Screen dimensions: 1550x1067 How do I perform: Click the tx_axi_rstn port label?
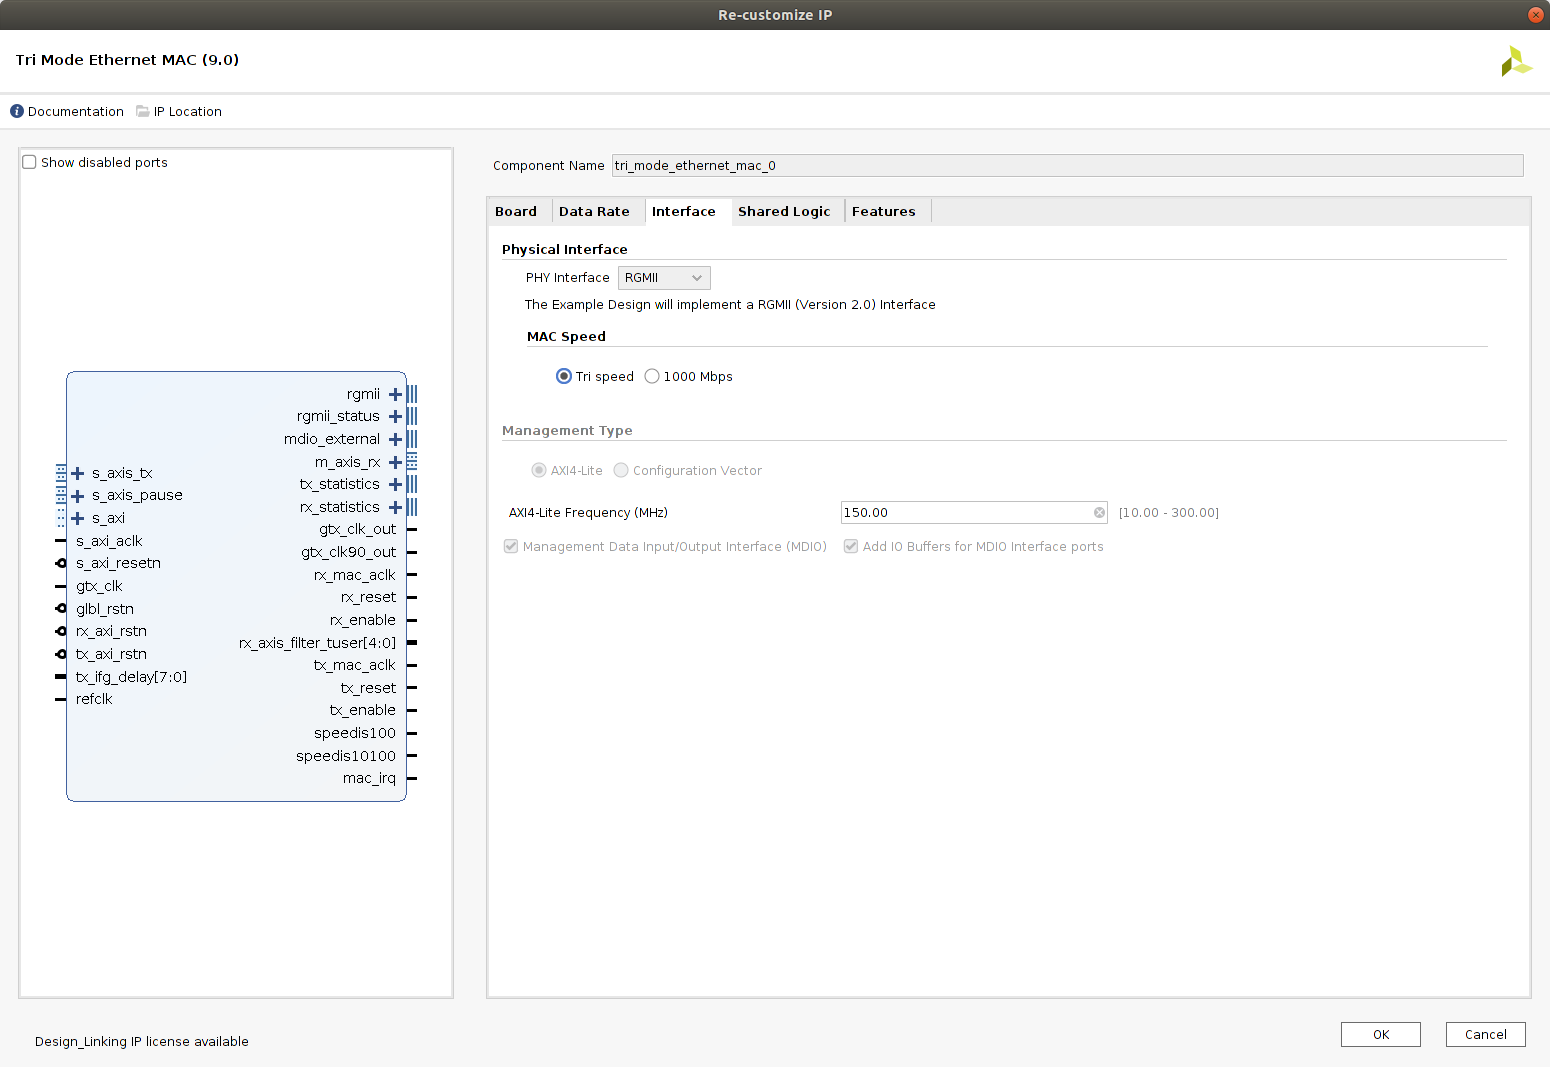pyautogui.click(x=111, y=655)
